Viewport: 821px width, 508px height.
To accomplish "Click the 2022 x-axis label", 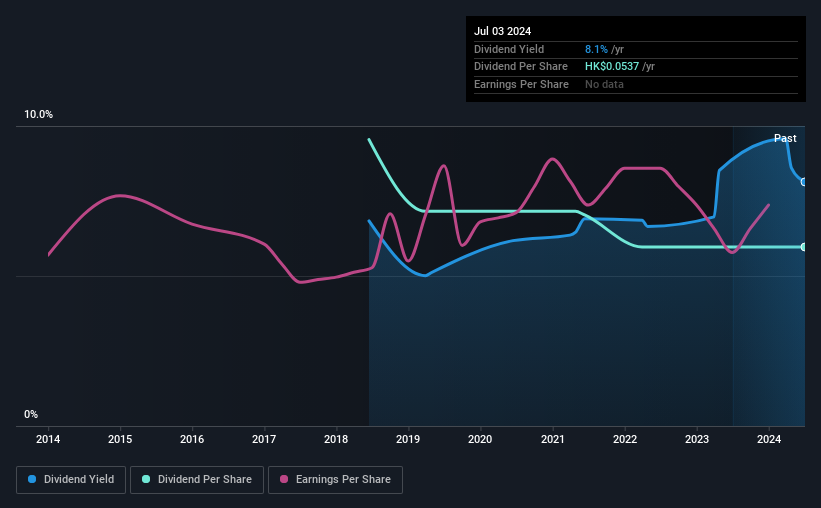I will [x=625, y=439].
